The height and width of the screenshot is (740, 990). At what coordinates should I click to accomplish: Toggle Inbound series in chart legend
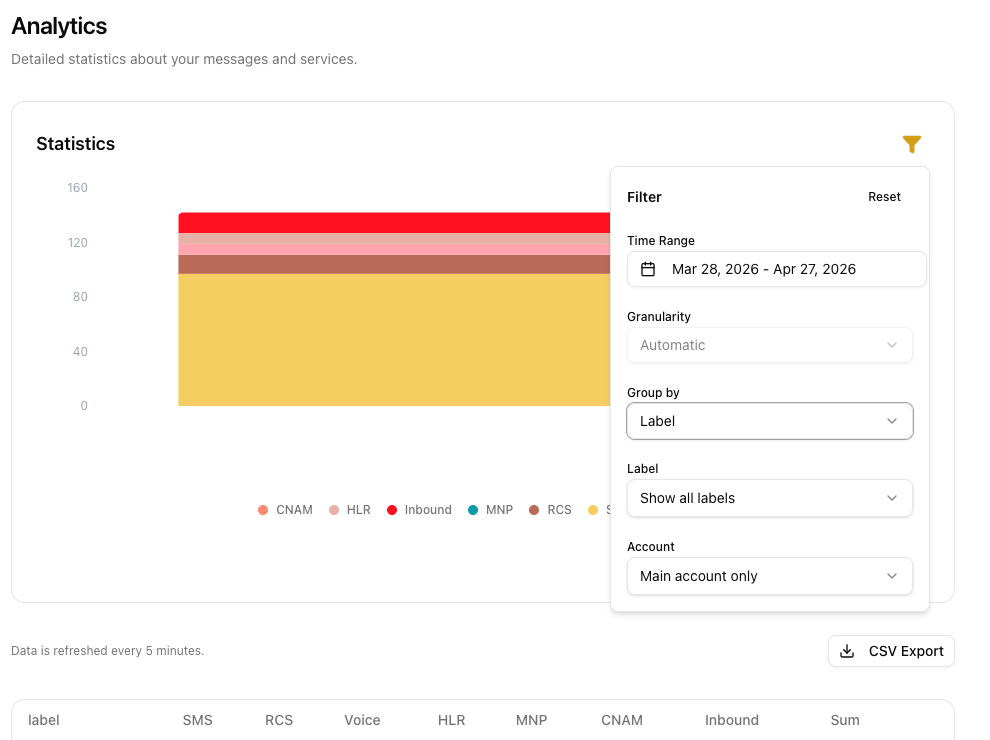(x=419, y=510)
